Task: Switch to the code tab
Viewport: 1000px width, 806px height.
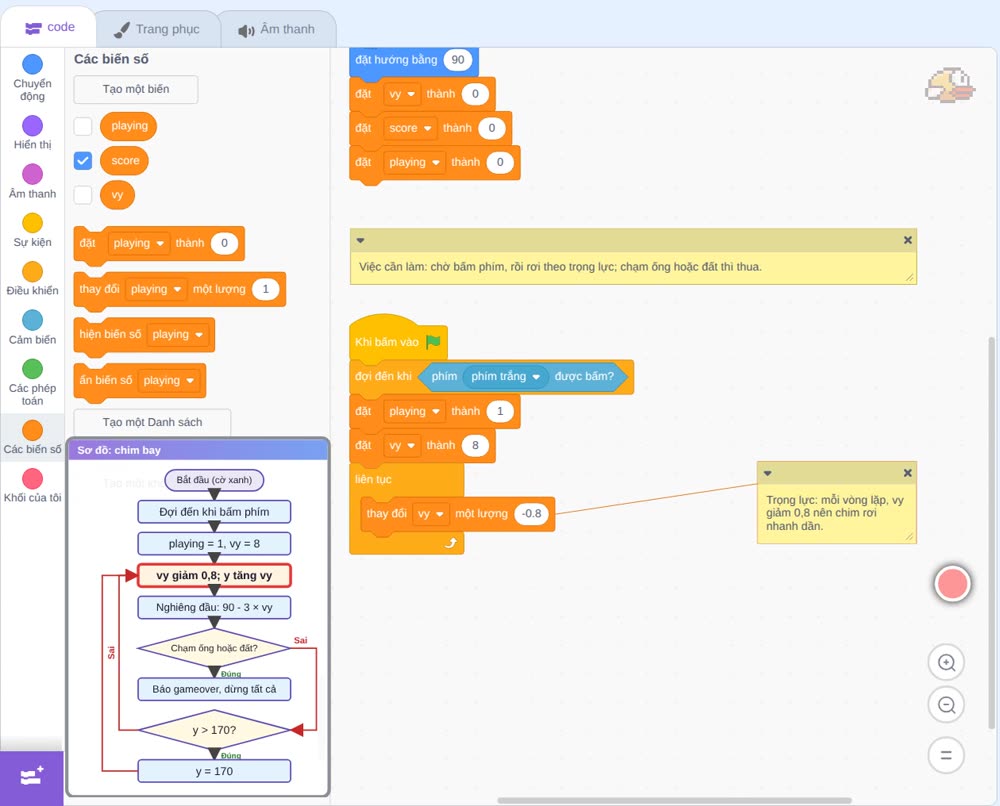Action: 49,27
